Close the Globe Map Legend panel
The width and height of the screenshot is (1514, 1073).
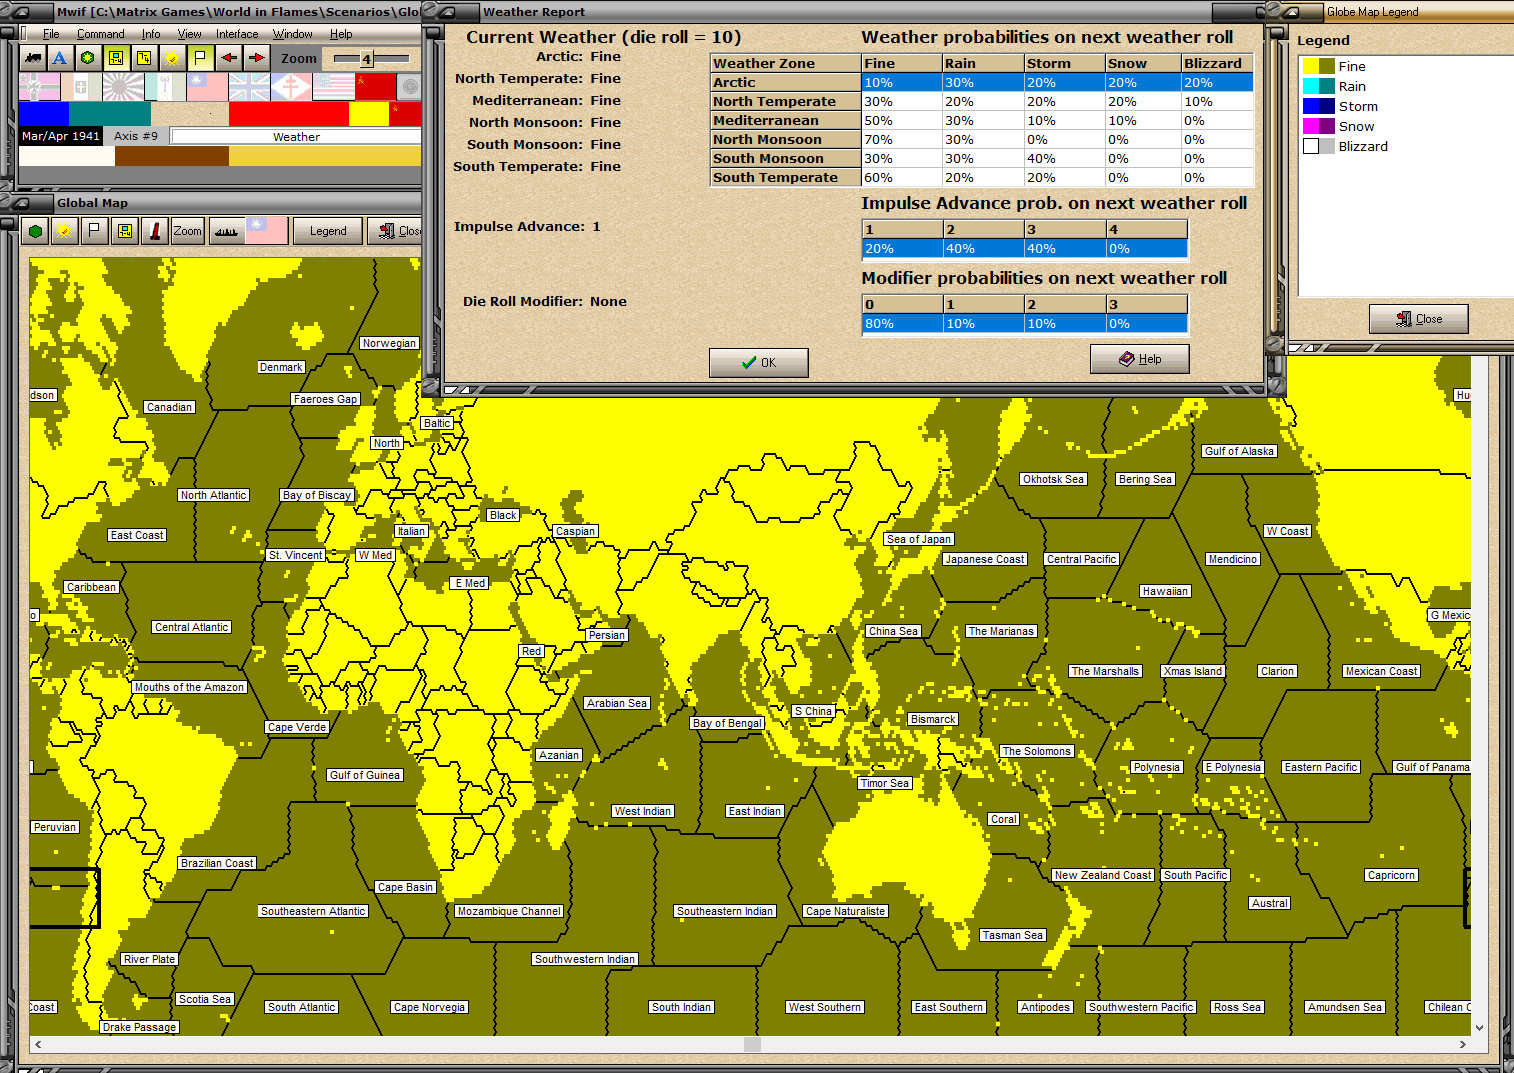click(1418, 319)
